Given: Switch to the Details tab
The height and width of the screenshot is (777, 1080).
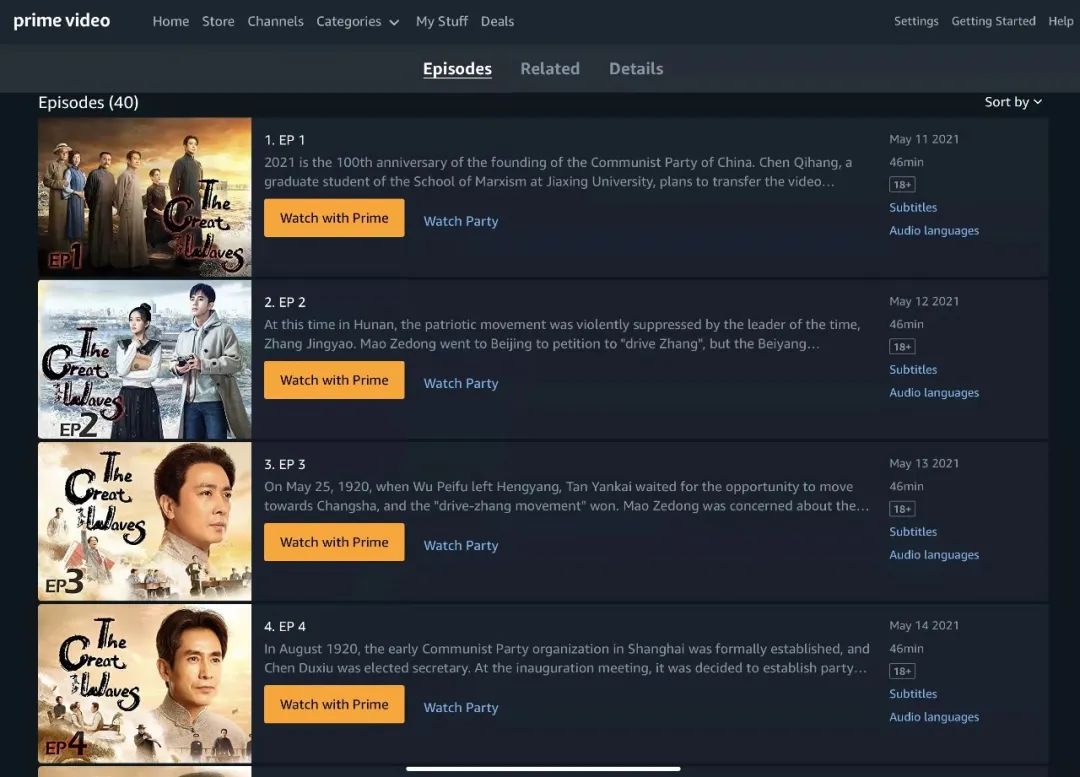Looking at the screenshot, I should (636, 69).
